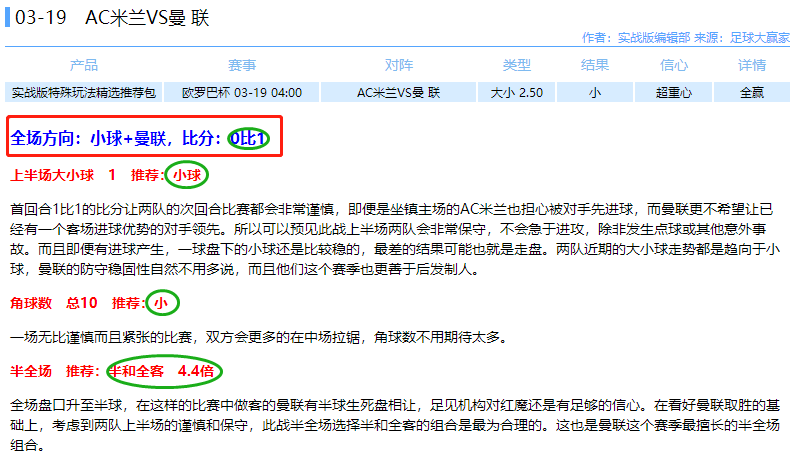Click the source text '来源：足球大赢家'
Viewport: 801px width, 465px height.
[x=742, y=37]
